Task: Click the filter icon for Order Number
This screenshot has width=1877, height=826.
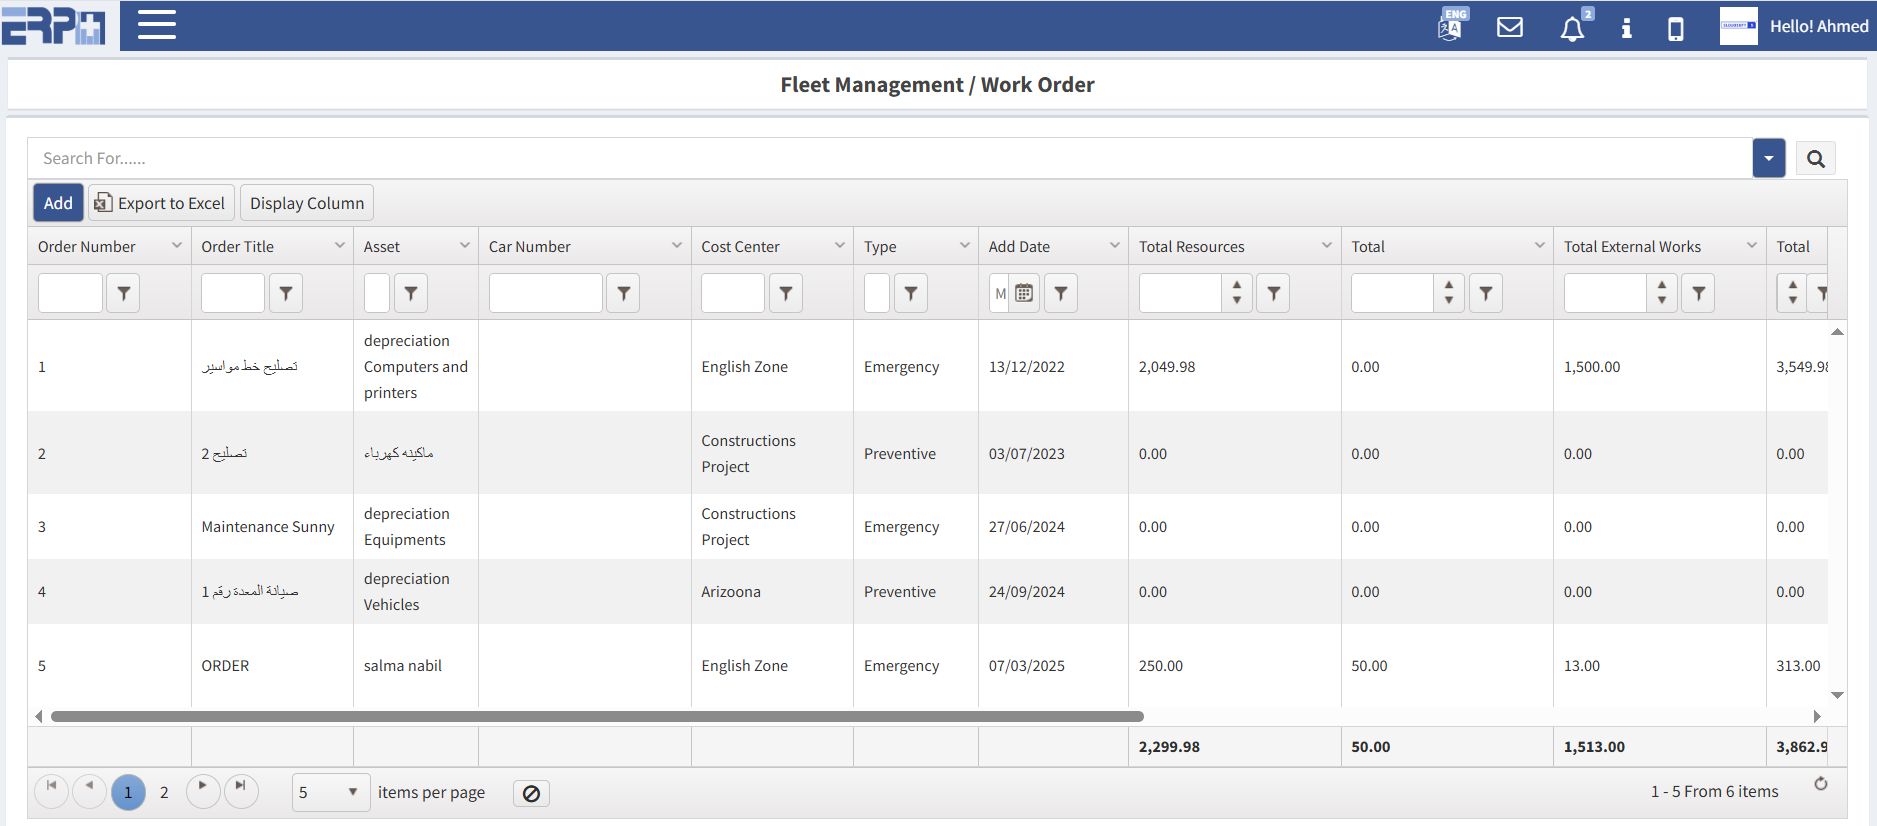Action: pyautogui.click(x=124, y=293)
